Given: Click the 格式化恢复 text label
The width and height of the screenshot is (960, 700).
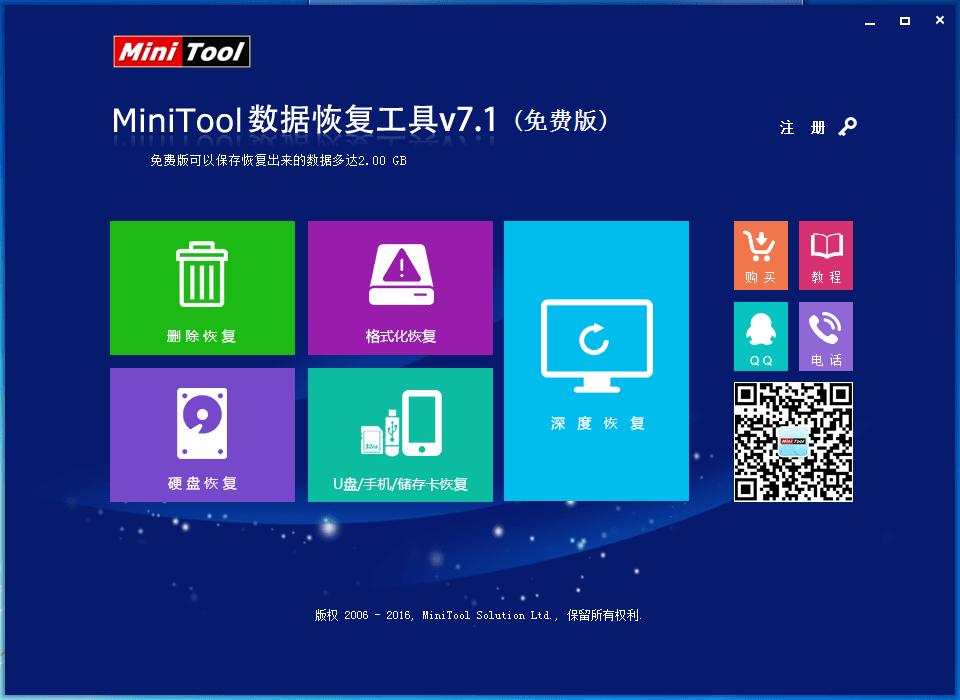Looking at the screenshot, I should click(x=400, y=337).
